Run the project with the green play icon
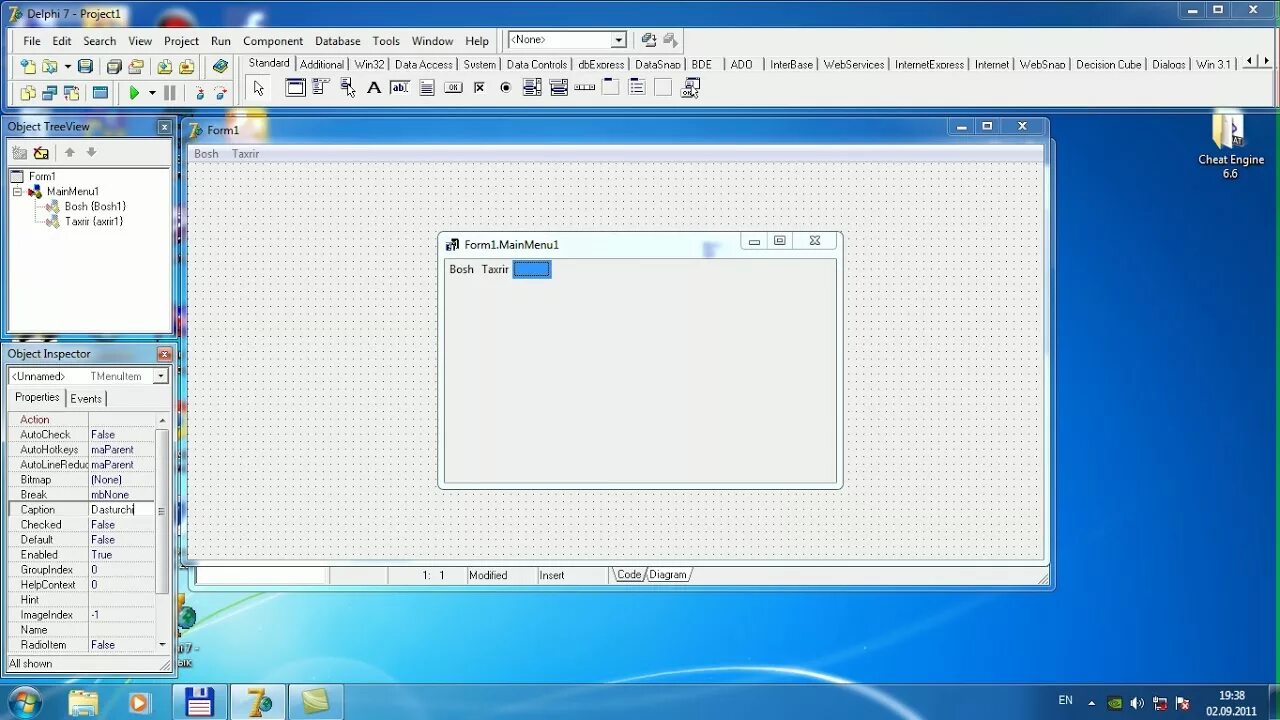 tap(134, 93)
